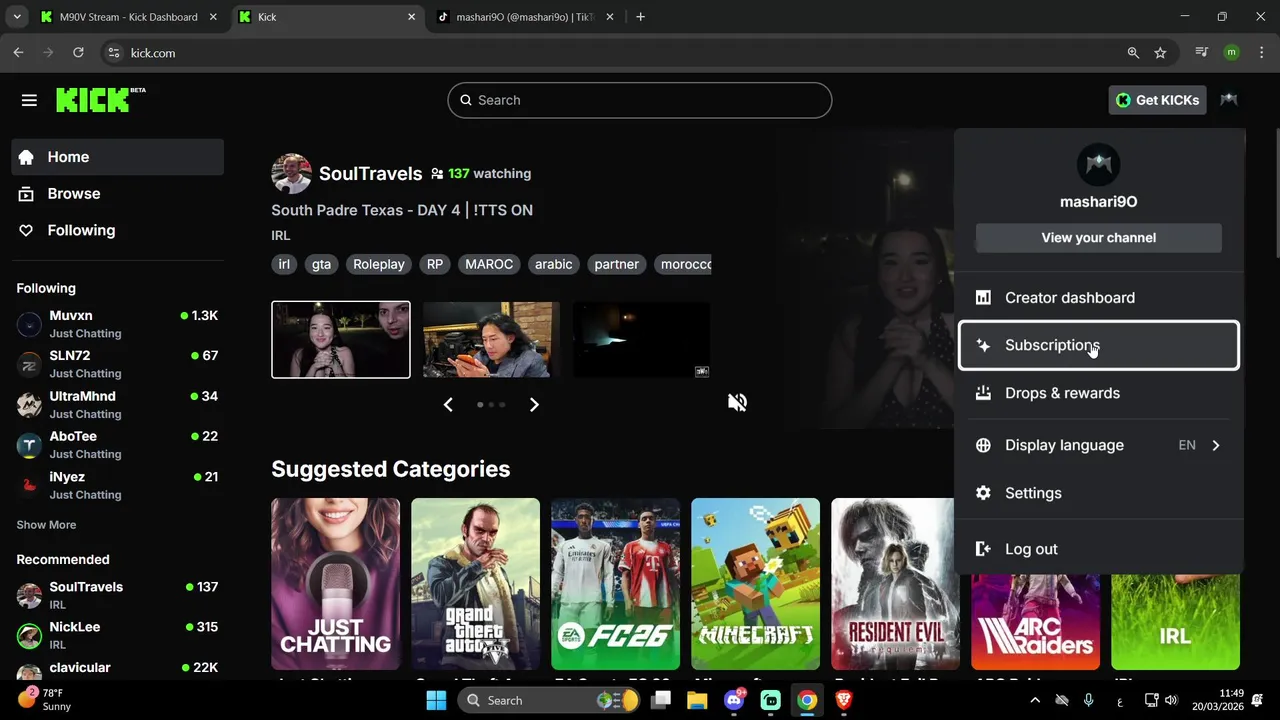Open Minecraft category card
The height and width of the screenshot is (720, 1280).
(756, 584)
